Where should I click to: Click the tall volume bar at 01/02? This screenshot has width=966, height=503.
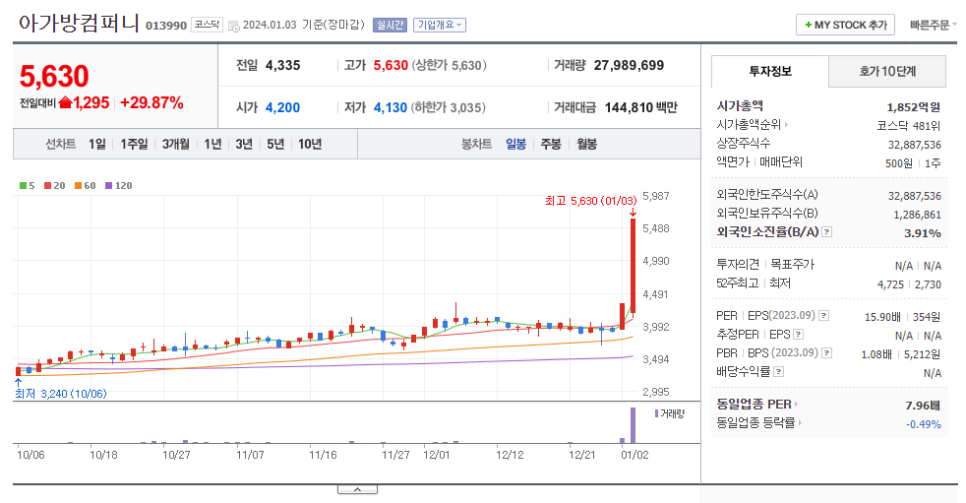(633, 425)
